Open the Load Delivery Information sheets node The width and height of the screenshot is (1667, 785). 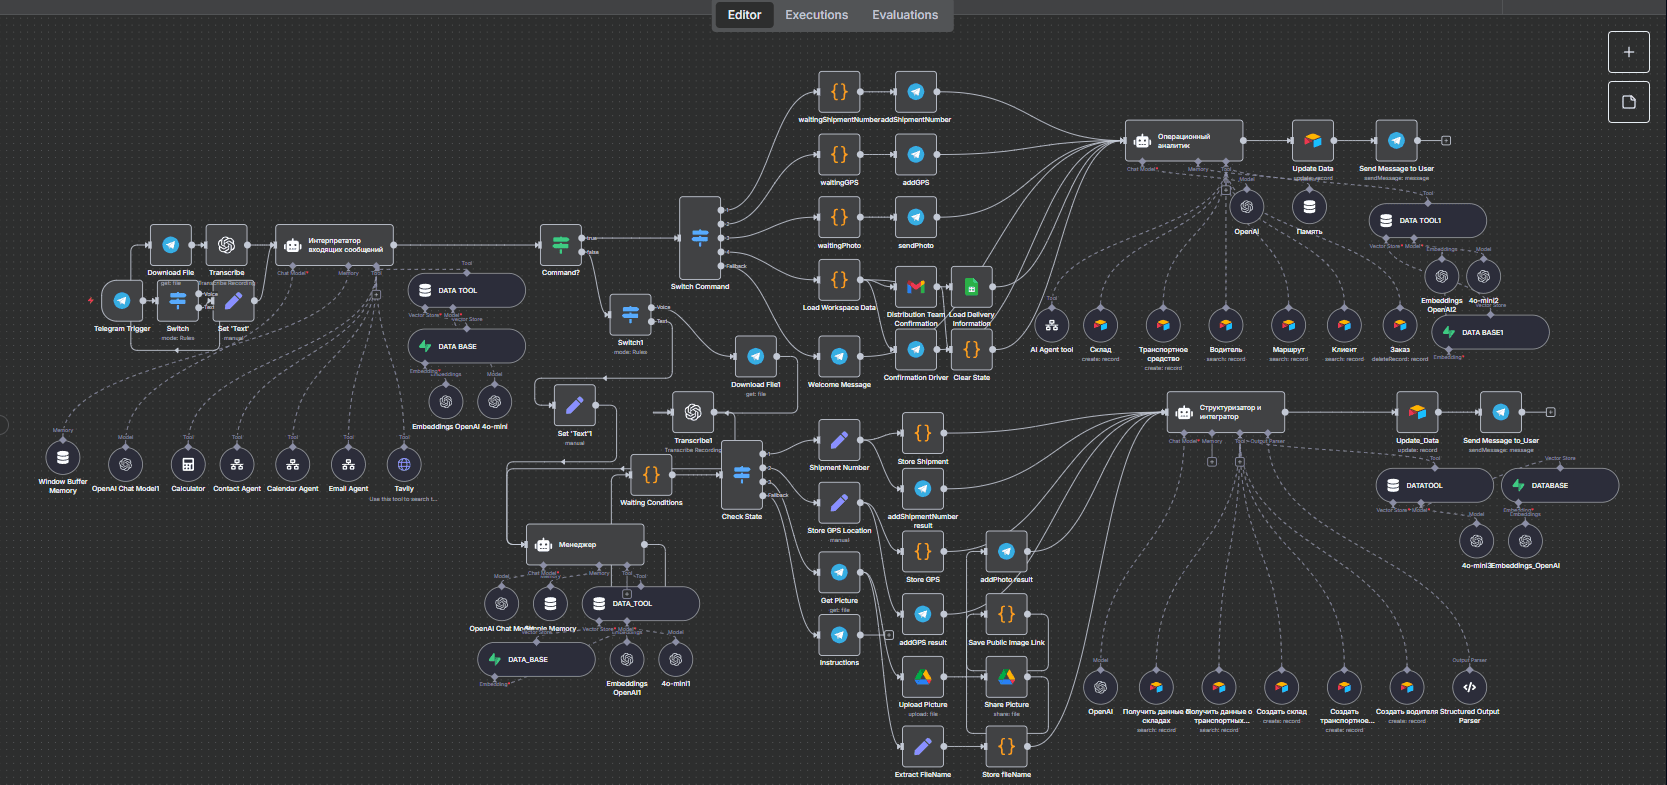pos(971,287)
